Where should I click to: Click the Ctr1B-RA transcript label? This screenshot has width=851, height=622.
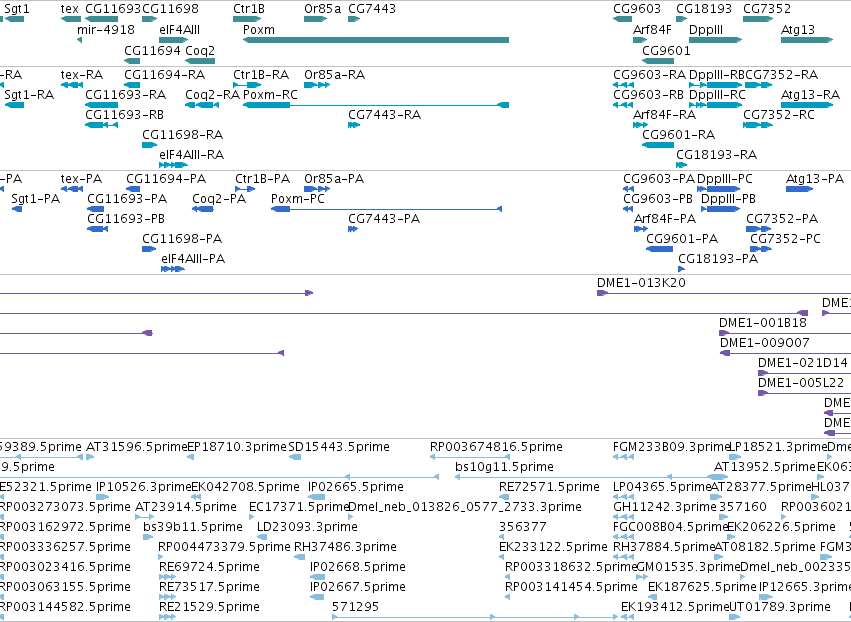[x=261, y=75]
